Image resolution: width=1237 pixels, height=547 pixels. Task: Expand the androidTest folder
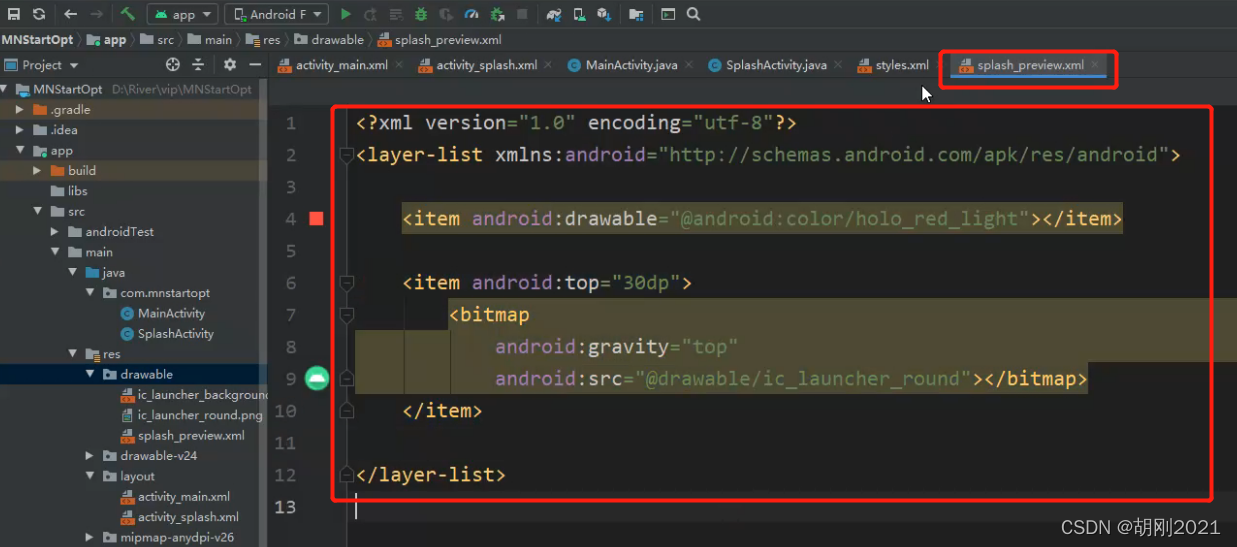[55, 231]
